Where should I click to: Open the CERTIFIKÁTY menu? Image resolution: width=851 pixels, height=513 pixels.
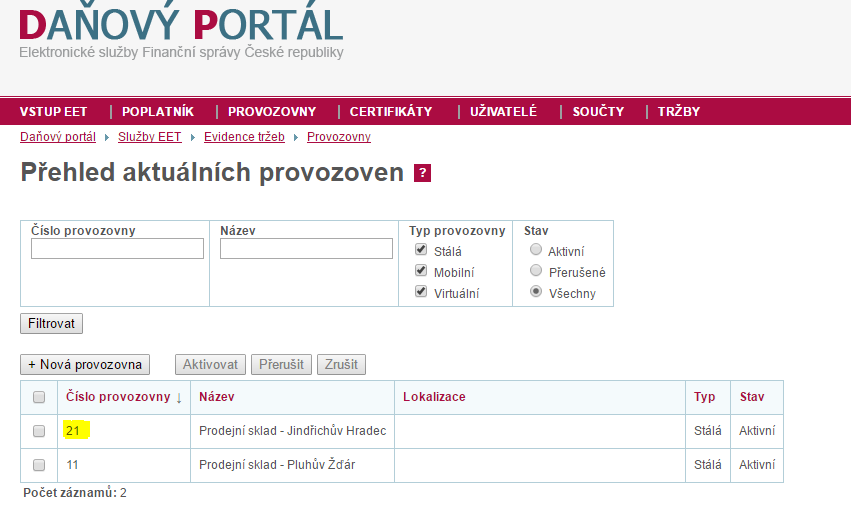pos(391,112)
